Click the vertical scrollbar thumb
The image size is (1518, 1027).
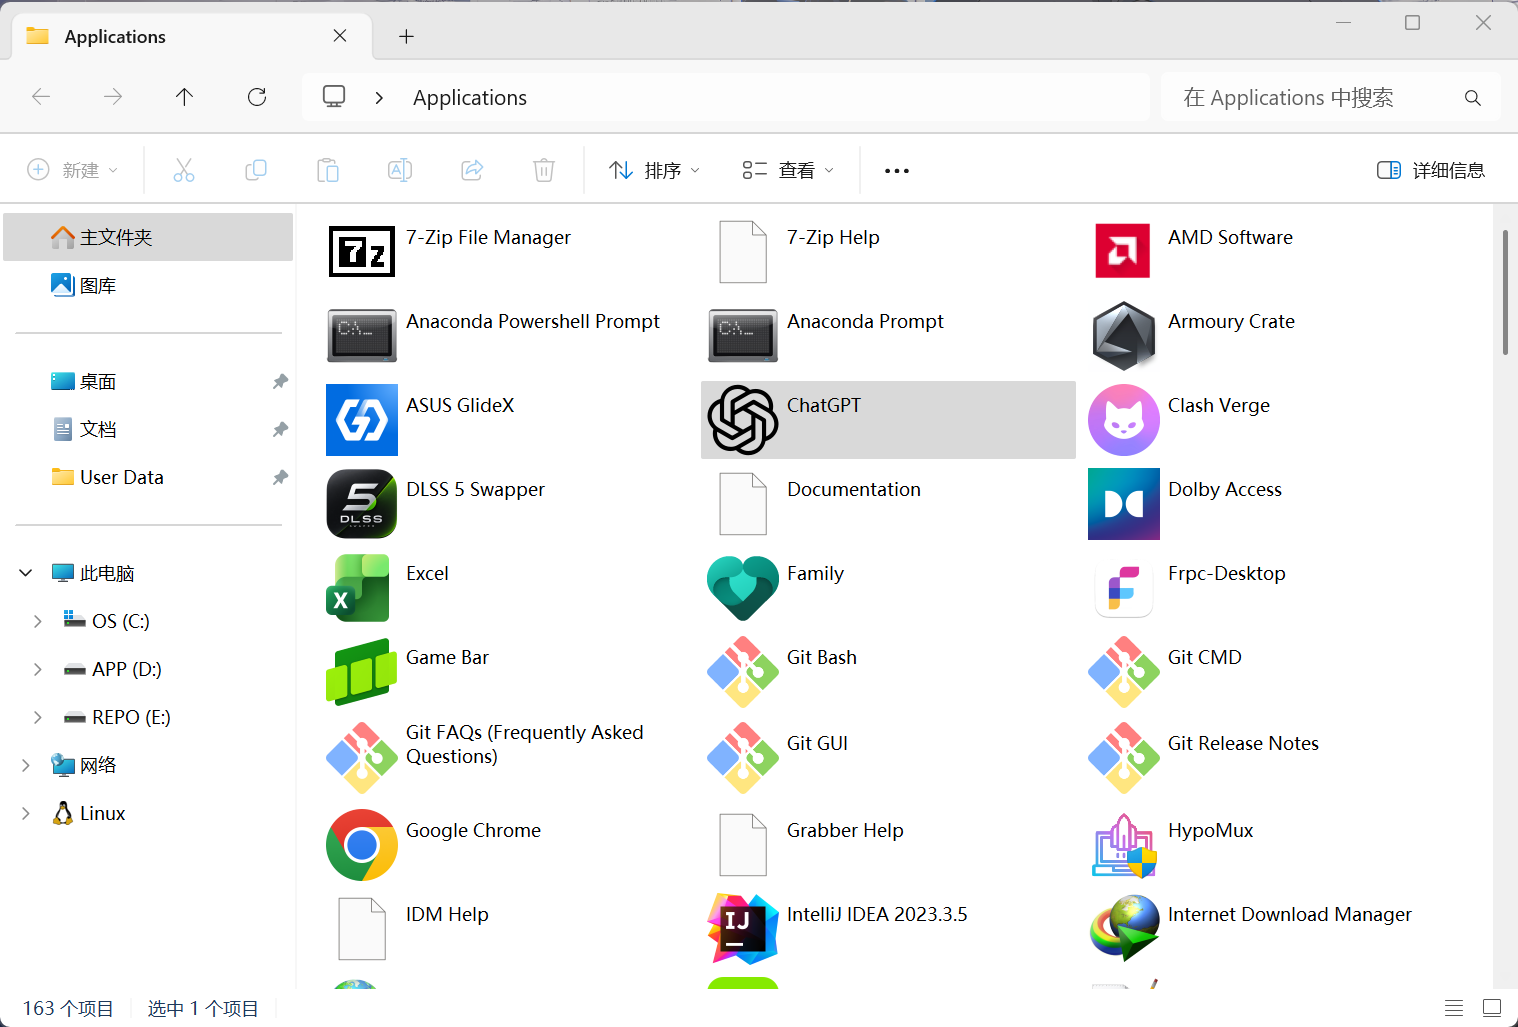[1505, 292]
